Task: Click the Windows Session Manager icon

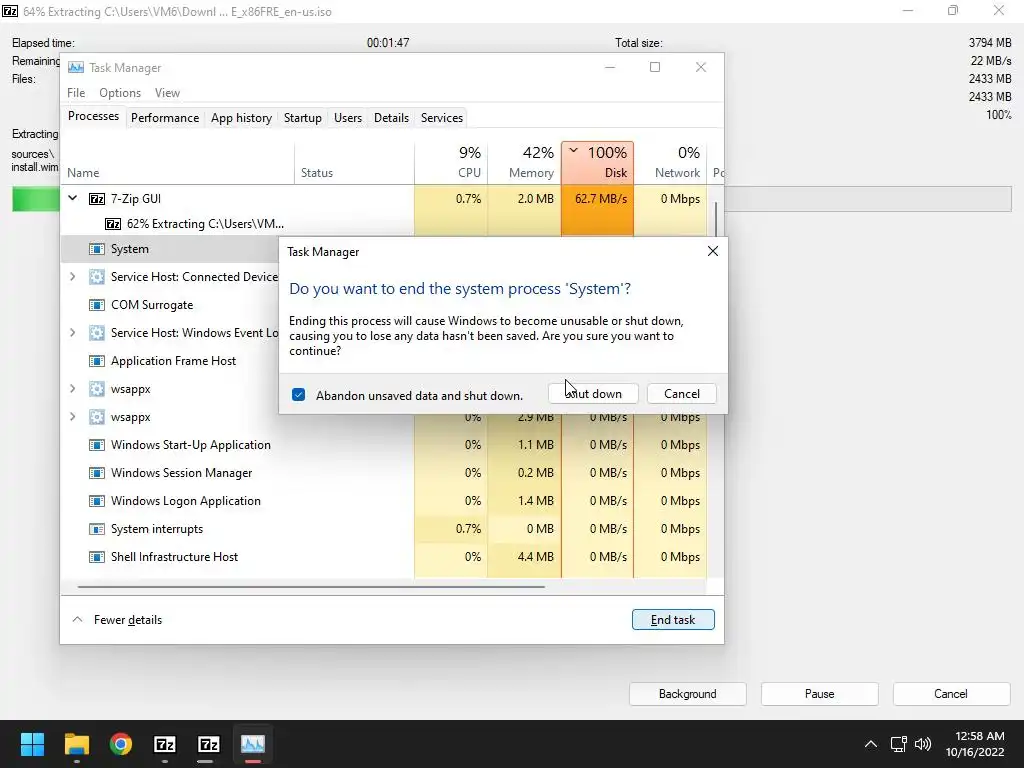Action: [97, 473]
